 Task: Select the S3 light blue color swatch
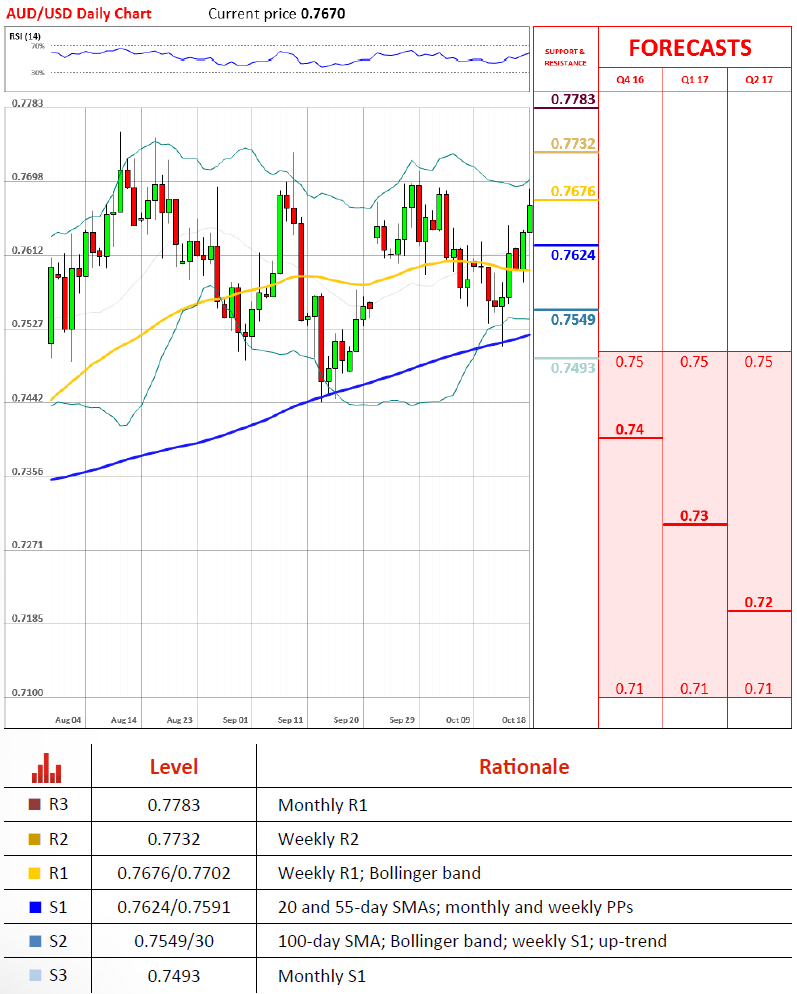coord(35,976)
